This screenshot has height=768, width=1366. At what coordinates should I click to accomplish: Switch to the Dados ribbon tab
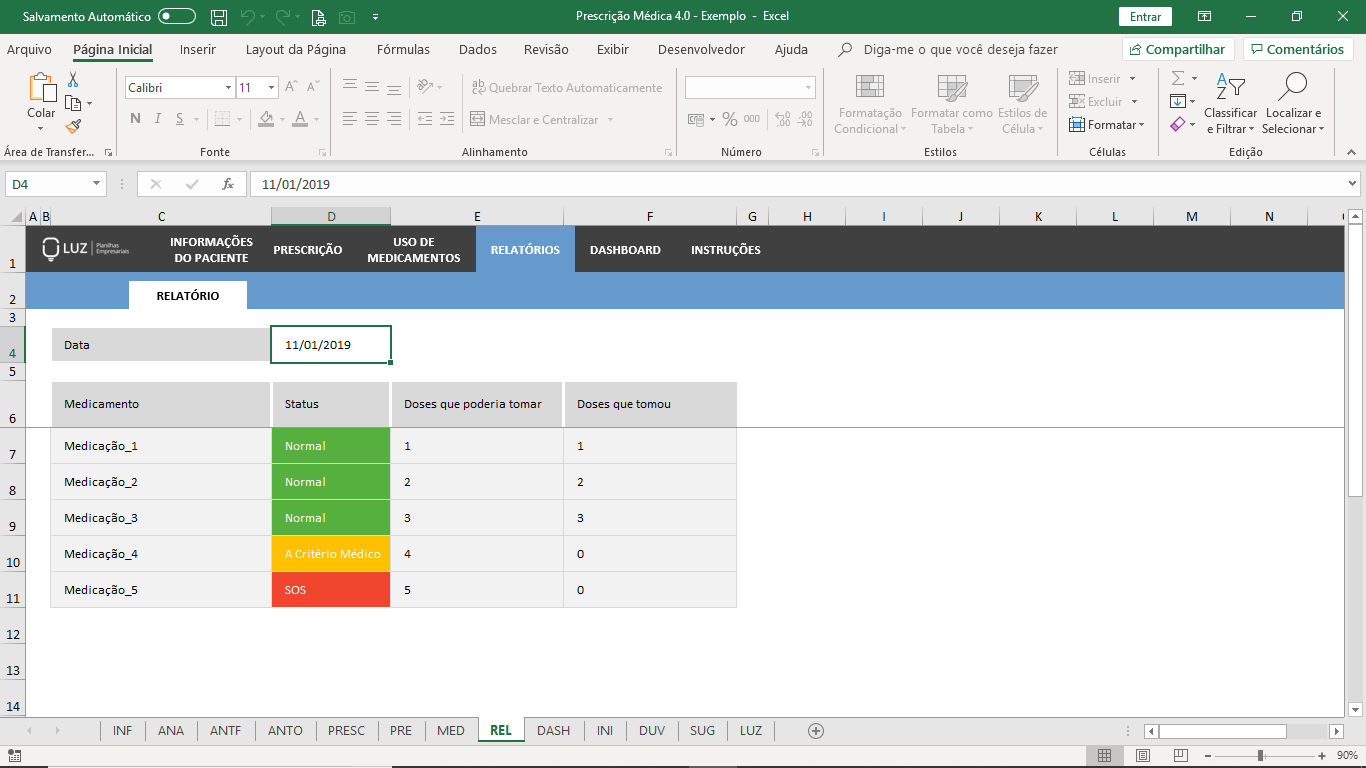478,49
